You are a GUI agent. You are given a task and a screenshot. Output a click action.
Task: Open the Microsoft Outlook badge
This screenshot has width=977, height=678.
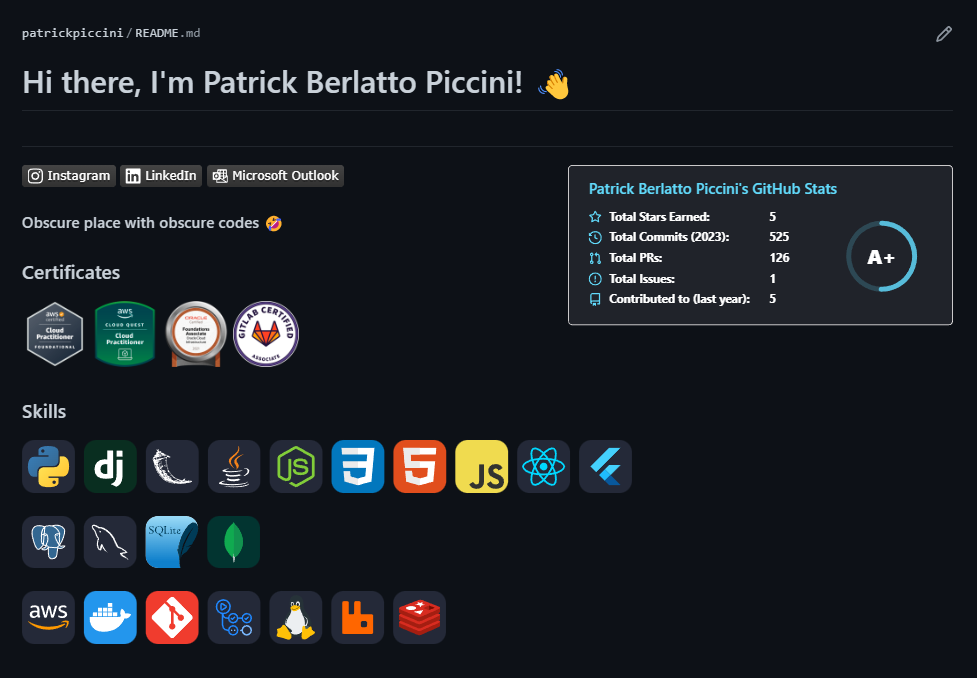point(275,176)
